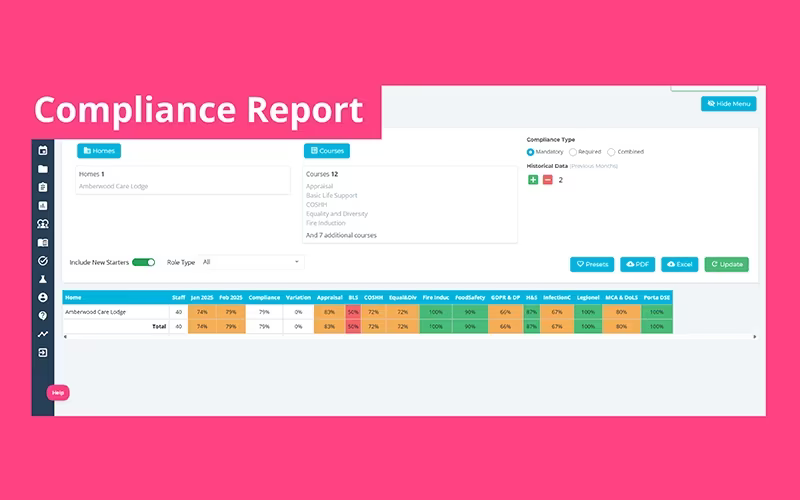Open the question mark help sidebar icon
800x500 pixels.
coord(43,316)
